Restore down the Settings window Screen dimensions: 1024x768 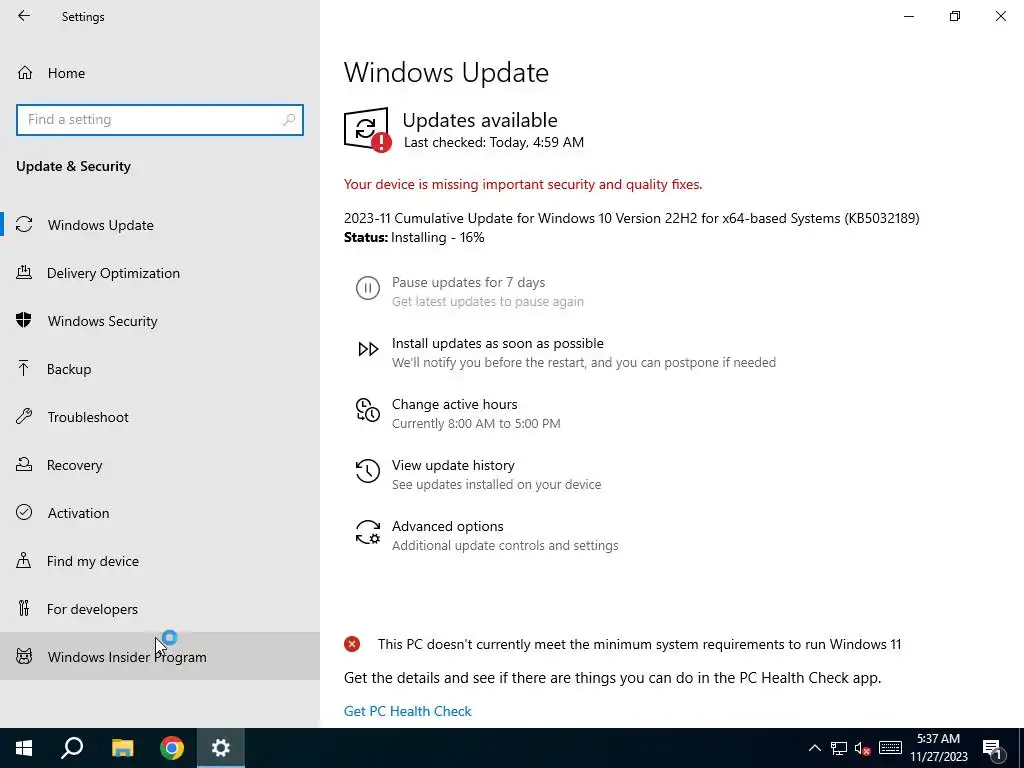[x=955, y=16]
